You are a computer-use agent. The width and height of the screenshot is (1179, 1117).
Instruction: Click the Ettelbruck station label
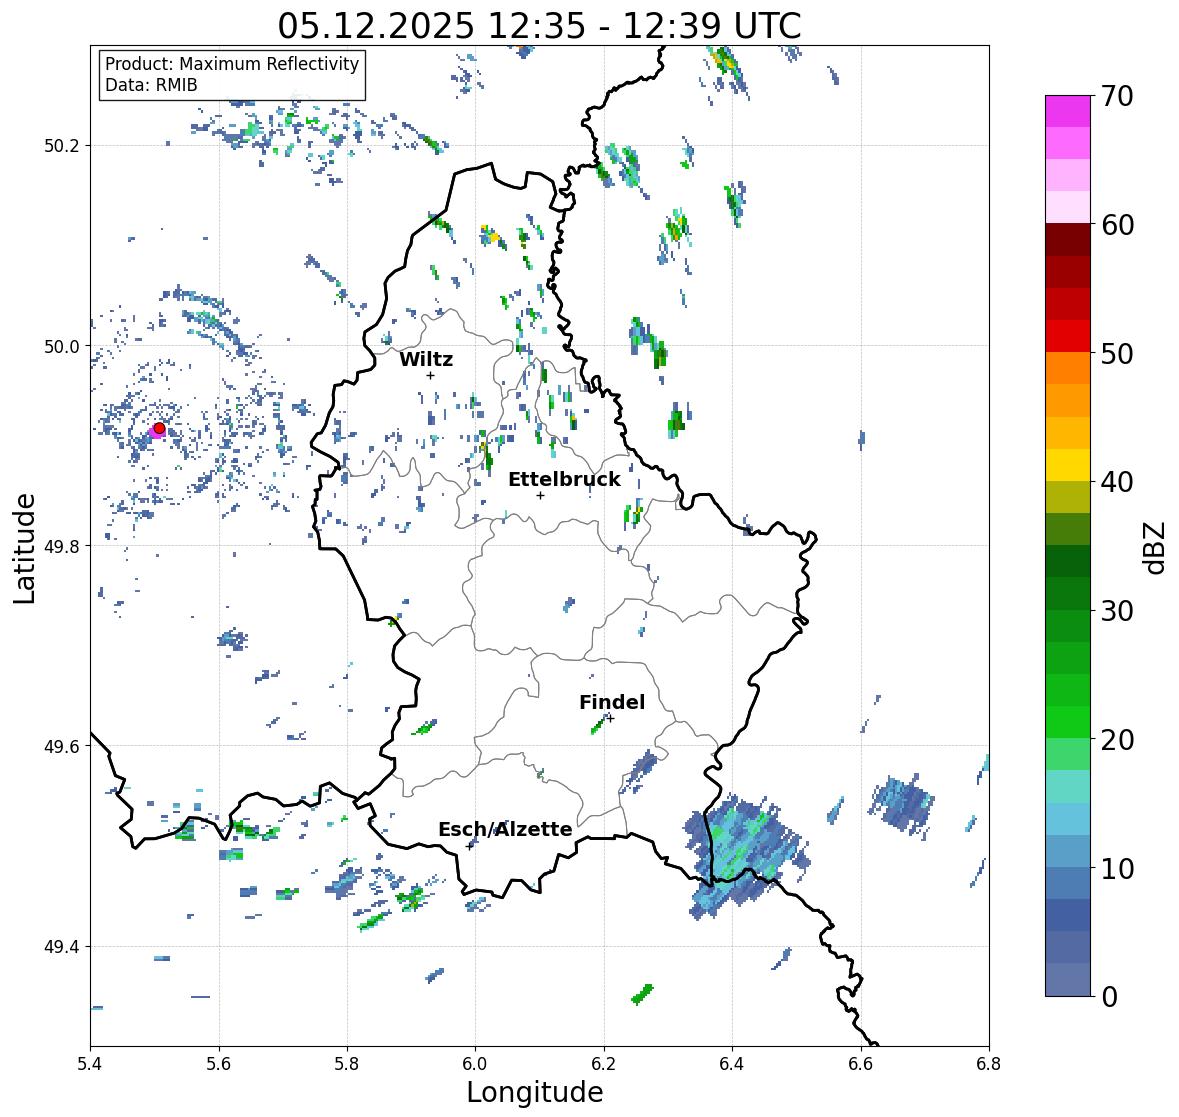pos(564,479)
